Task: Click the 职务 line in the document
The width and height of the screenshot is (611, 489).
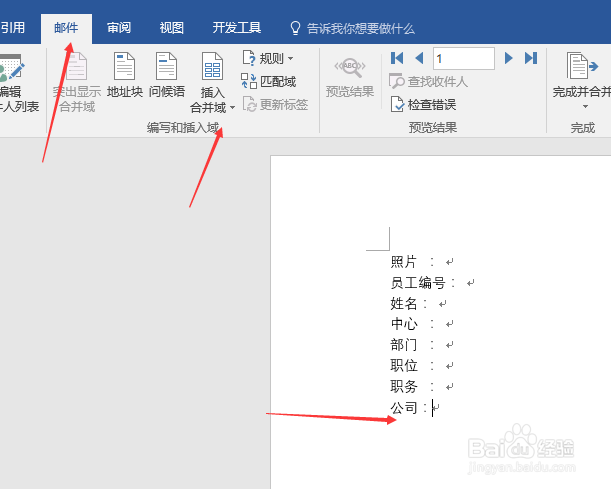Action: (x=422, y=387)
